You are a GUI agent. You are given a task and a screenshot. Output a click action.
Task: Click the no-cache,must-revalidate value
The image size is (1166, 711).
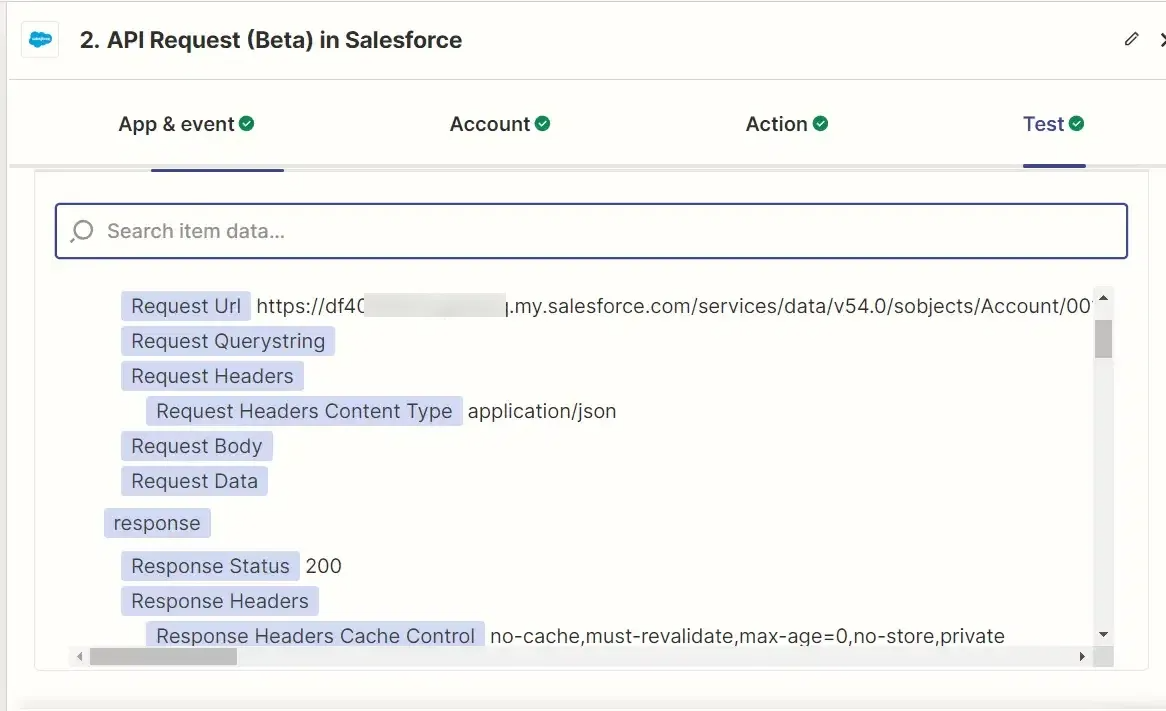pos(747,636)
